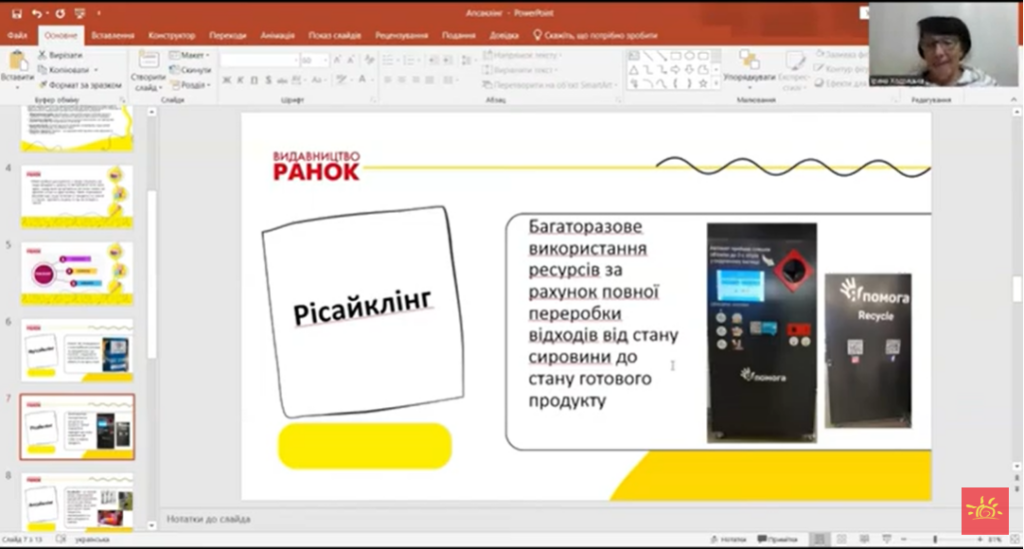The height and width of the screenshot is (549, 1024).
Task: Click the Reset (Скинути) slide button
Action: [x=190, y=70]
